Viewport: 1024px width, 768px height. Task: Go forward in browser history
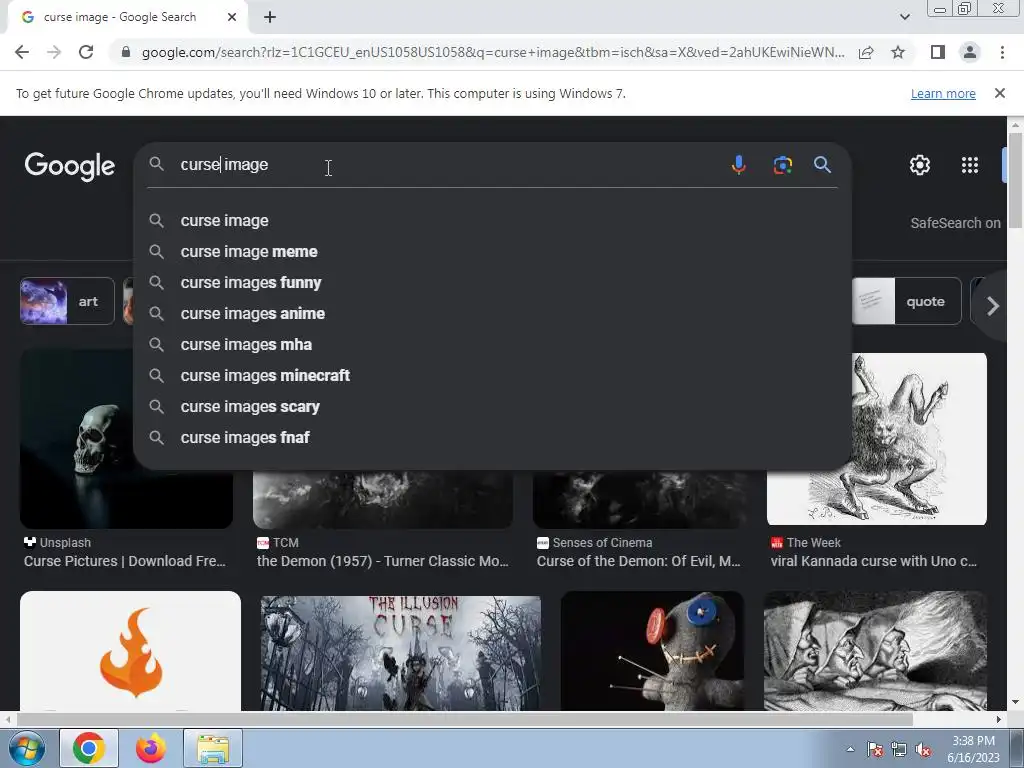point(54,52)
